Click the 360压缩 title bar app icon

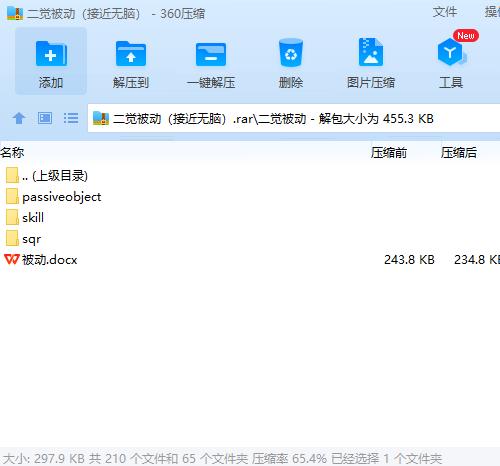pyautogui.click(x=15, y=13)
